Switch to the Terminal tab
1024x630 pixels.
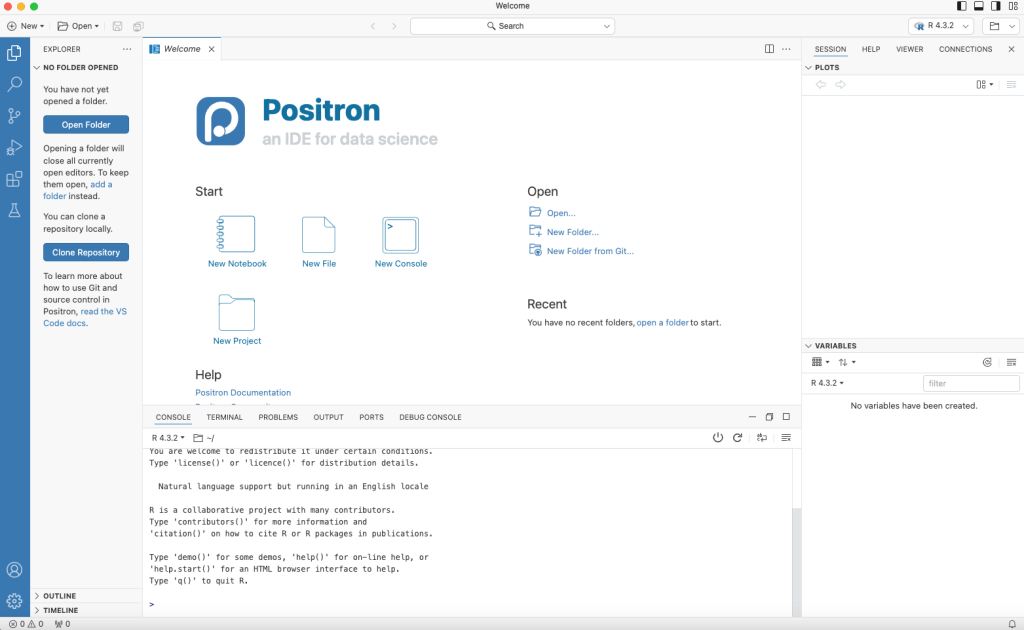pyautogui.click(x=224, y=417)
